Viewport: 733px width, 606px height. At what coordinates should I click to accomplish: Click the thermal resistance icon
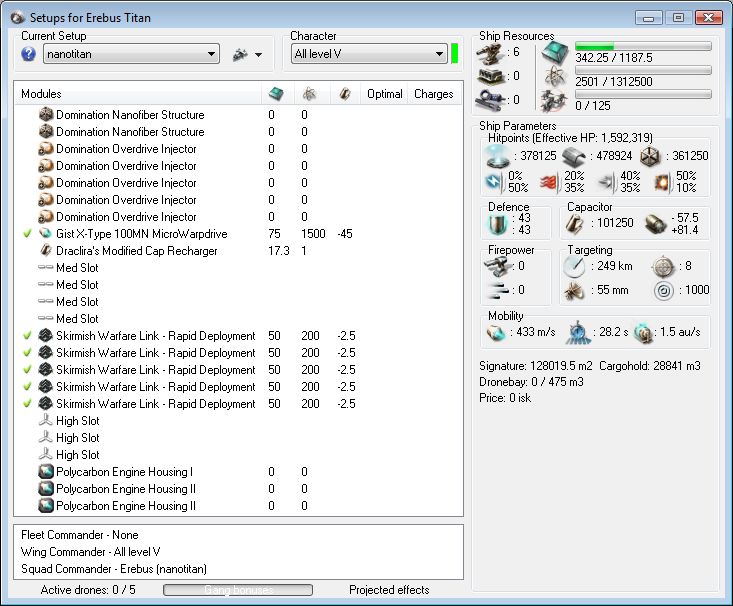548,182
